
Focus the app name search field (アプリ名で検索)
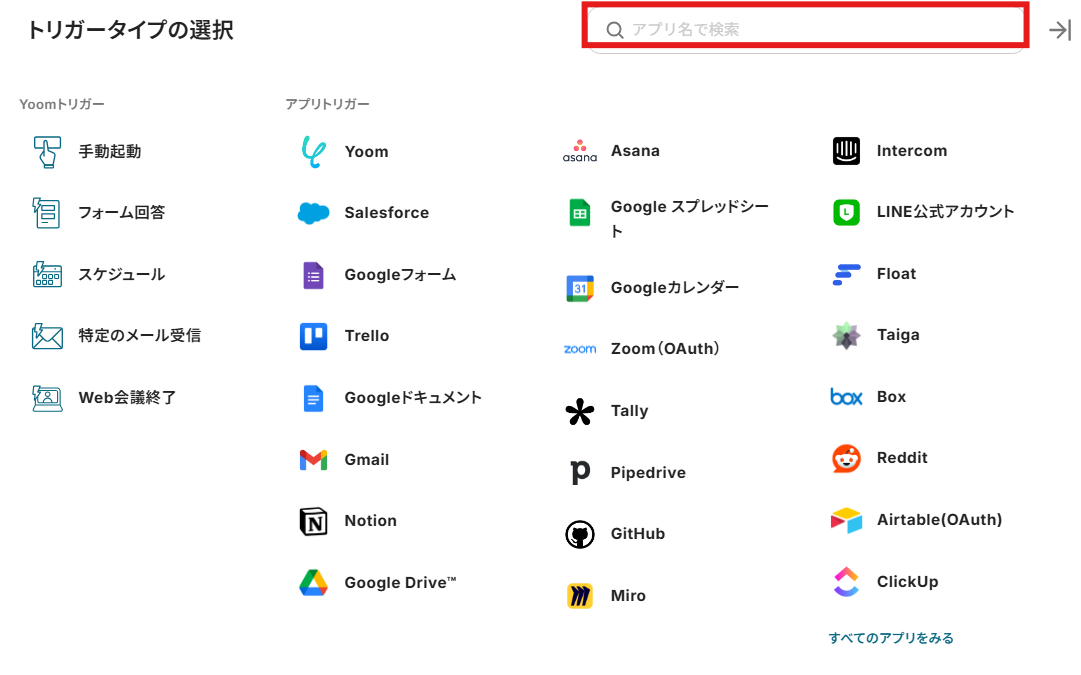[x=805, y=30]
